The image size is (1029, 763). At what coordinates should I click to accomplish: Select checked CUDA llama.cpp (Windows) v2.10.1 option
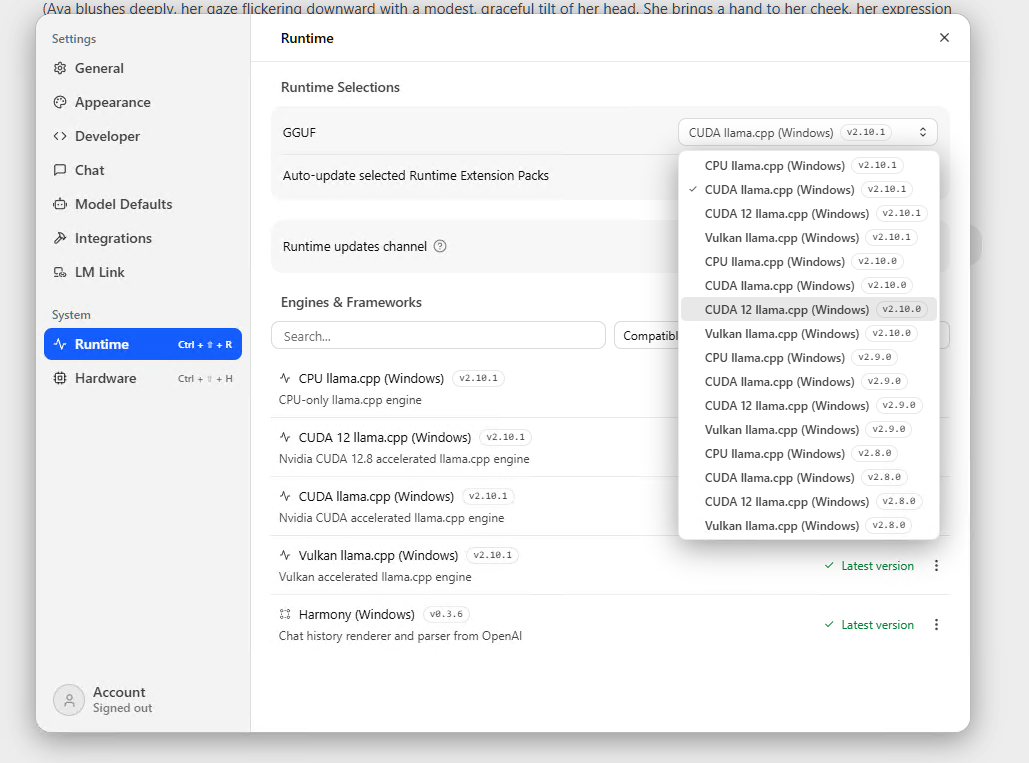coord(808,190)
